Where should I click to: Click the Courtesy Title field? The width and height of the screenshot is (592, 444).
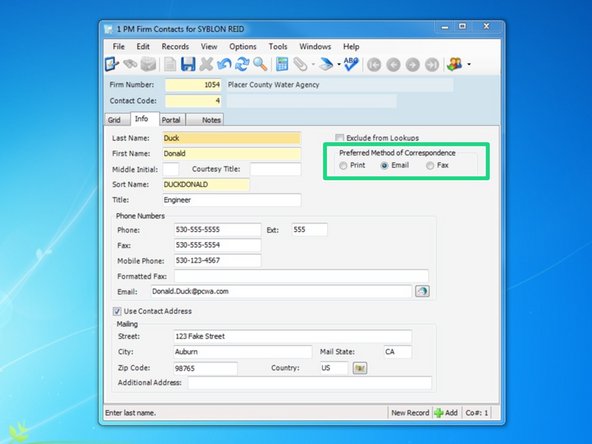pos(276,169)
